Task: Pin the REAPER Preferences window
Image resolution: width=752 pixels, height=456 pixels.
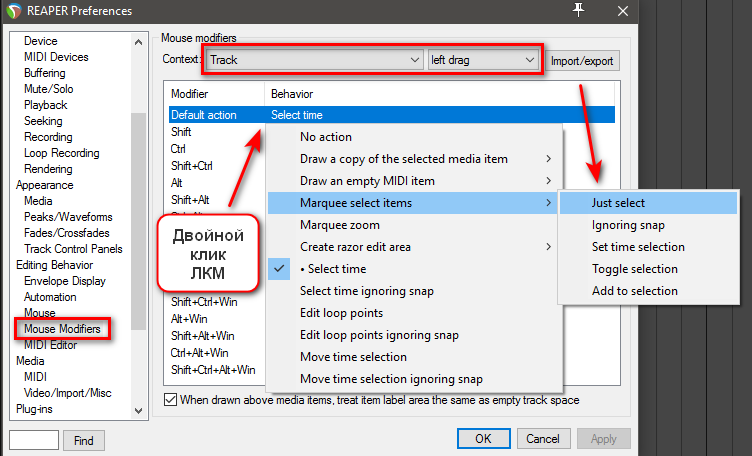Action: pos(579,10)
